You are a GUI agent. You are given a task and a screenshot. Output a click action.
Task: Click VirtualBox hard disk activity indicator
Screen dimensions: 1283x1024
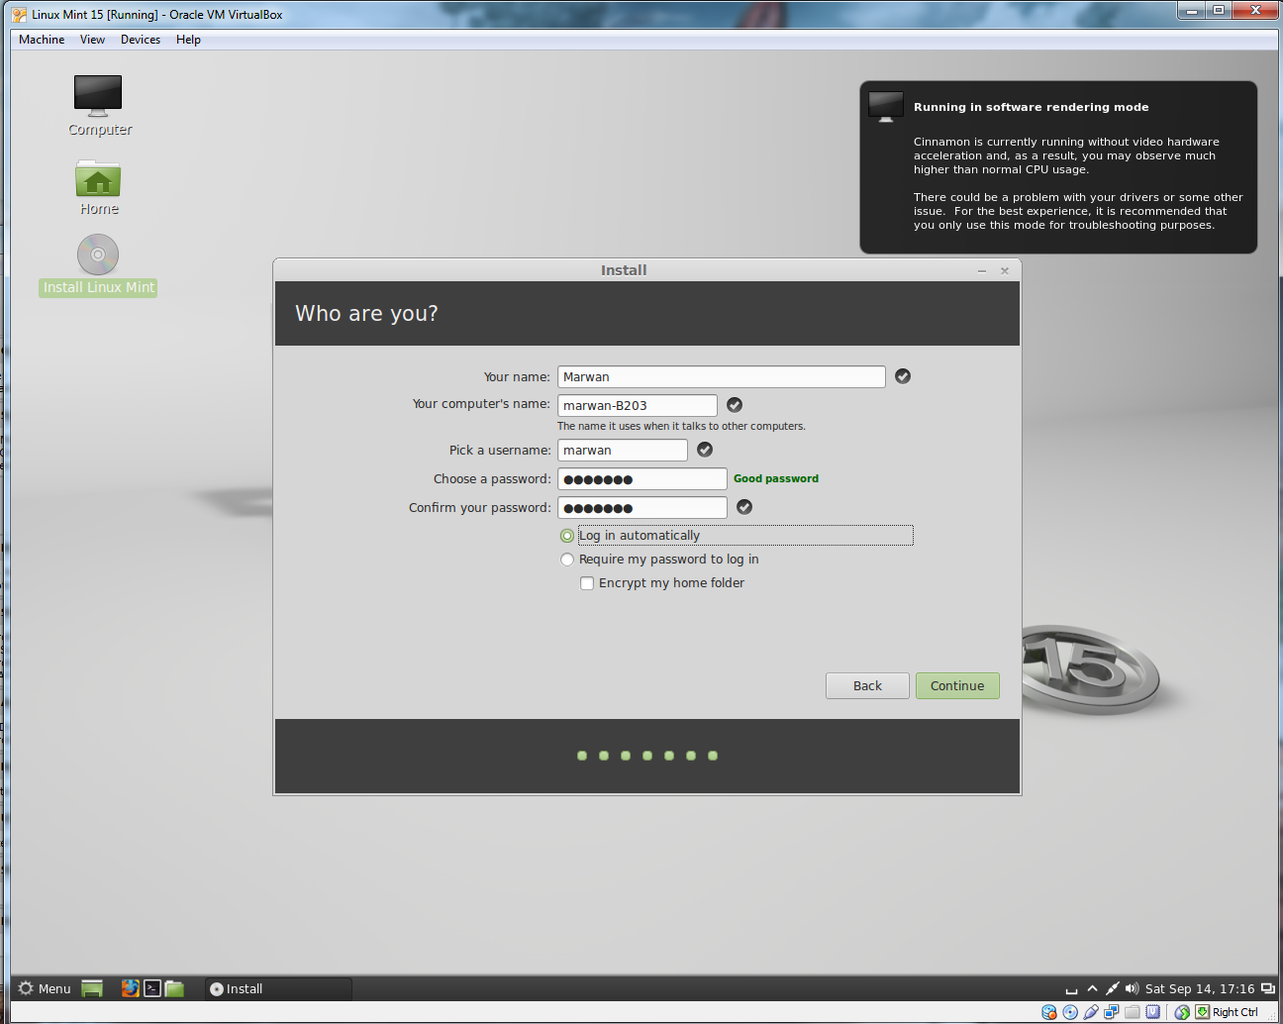point(1050,1012)
